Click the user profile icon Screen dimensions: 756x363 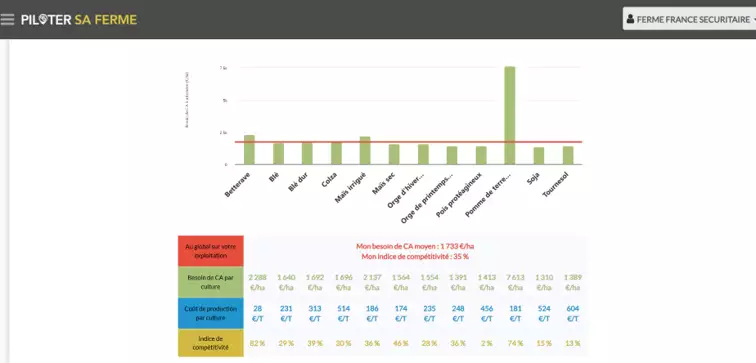[x=630, y=19]
